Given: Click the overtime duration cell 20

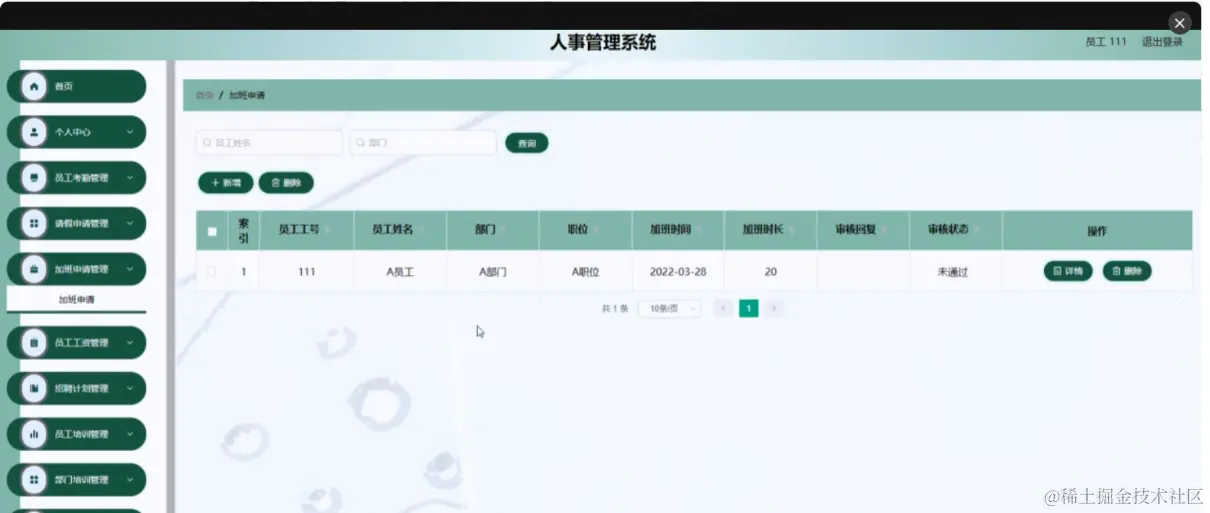Looking at the screenshot, I should tap(770, 272).
